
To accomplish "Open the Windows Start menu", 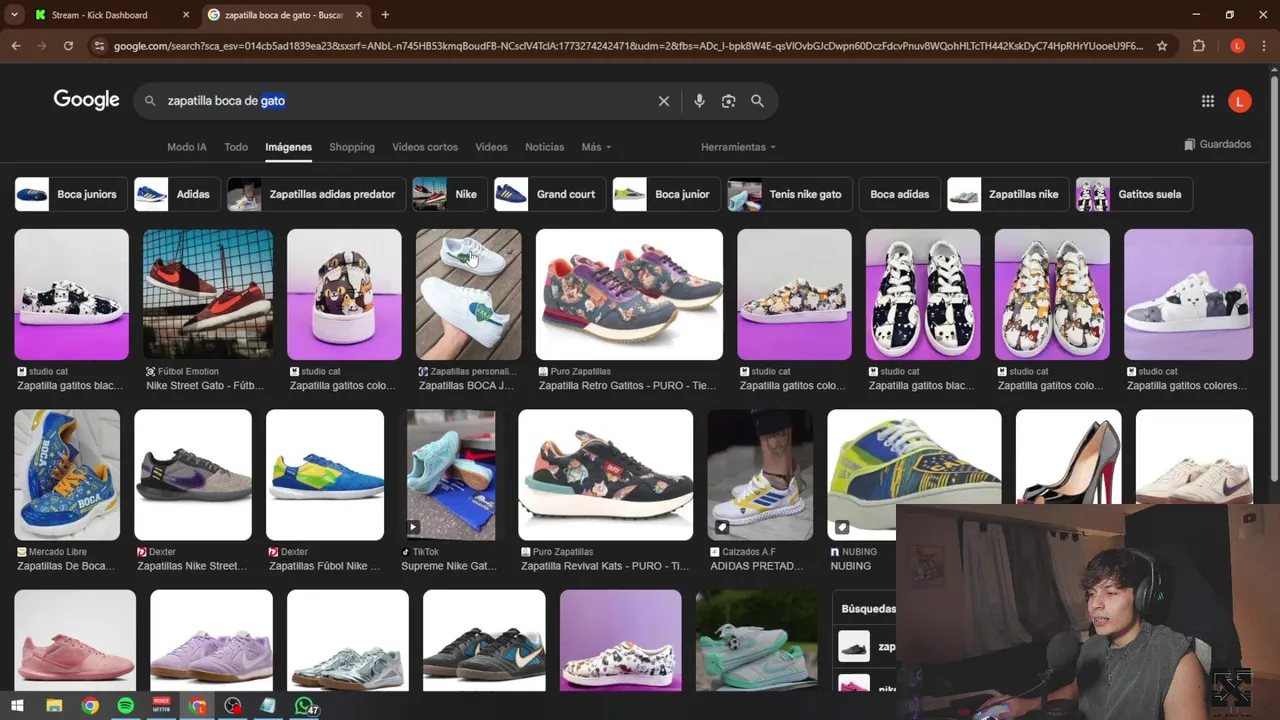I will click(17, 706).
